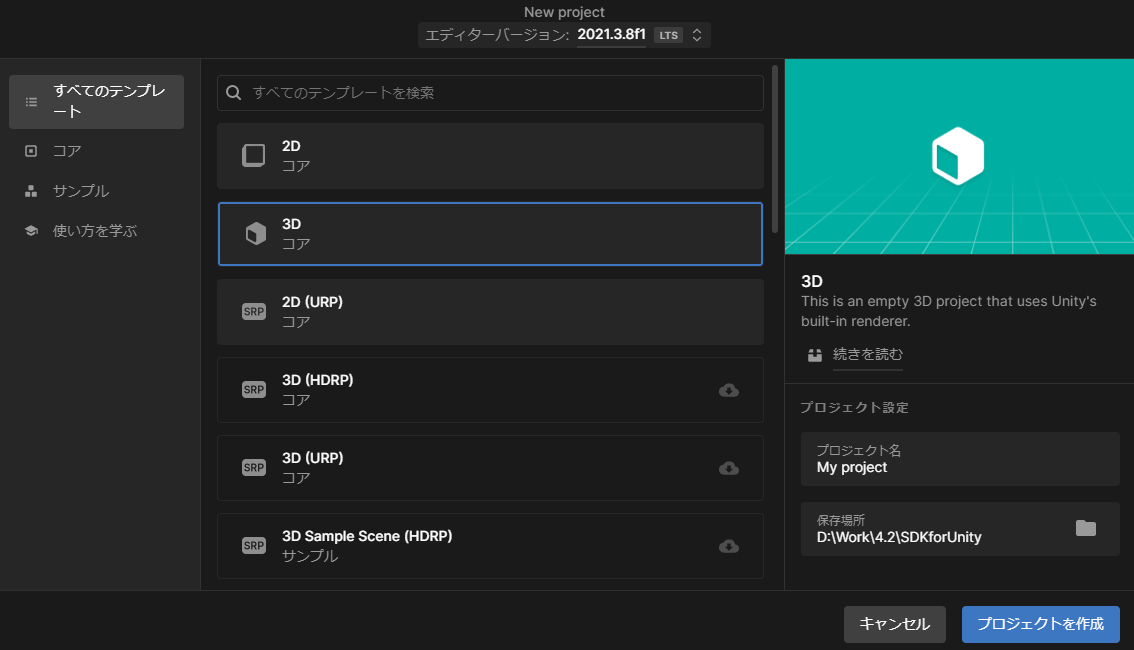Viewport: 1134px width, 650px height.
Task: Open the editor version selector 2021.3.8f1
Action: 564,35
